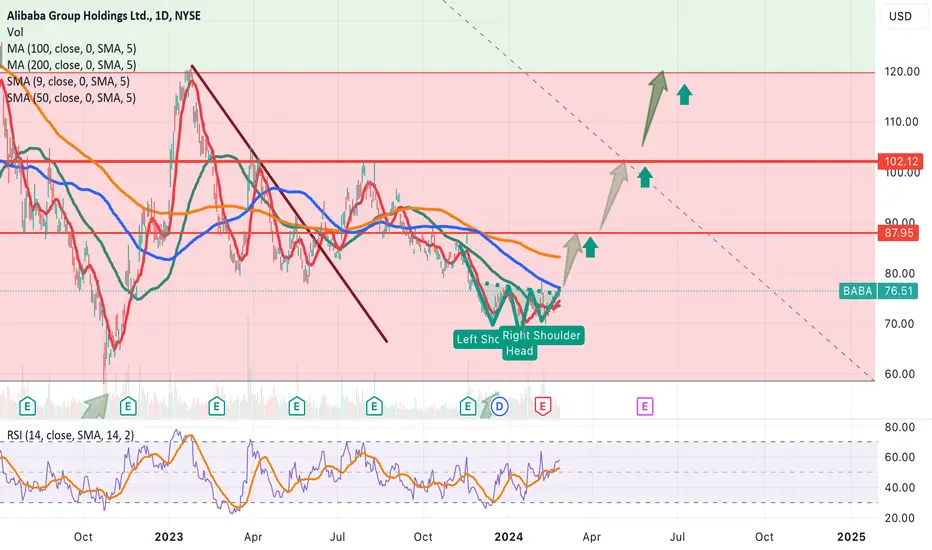Click the Left Shoulder pattern label
The image size is (932, 550).
point(476,339)
